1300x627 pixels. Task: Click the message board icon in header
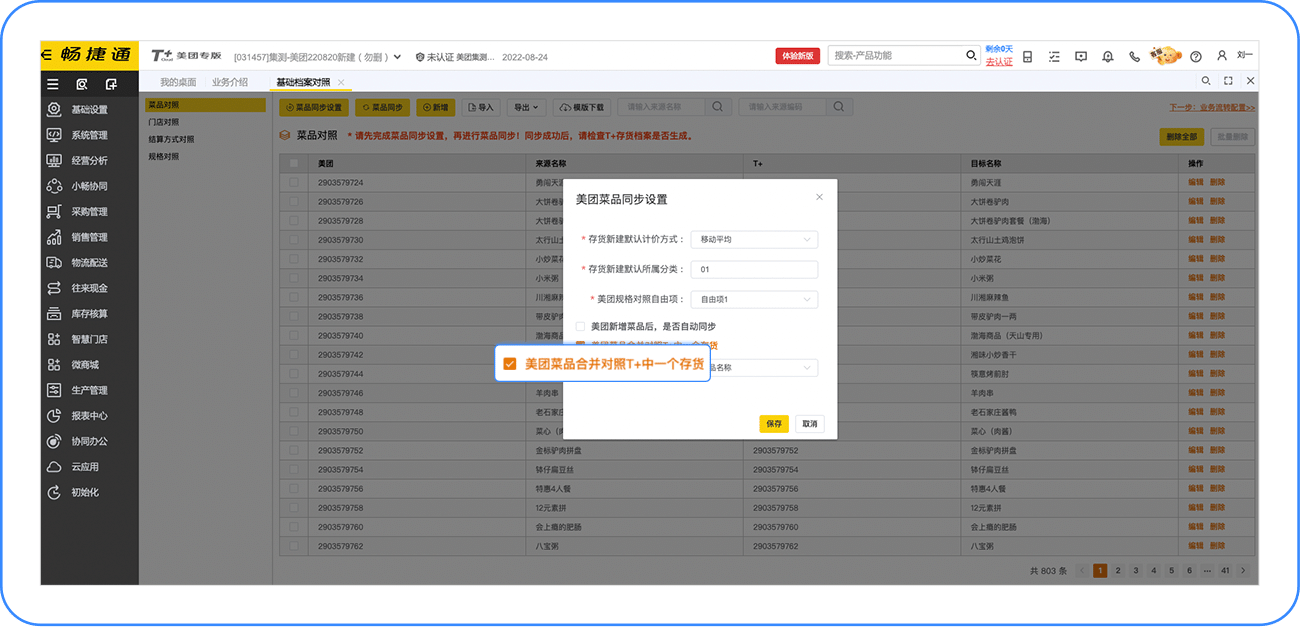tap(1081, 56)
